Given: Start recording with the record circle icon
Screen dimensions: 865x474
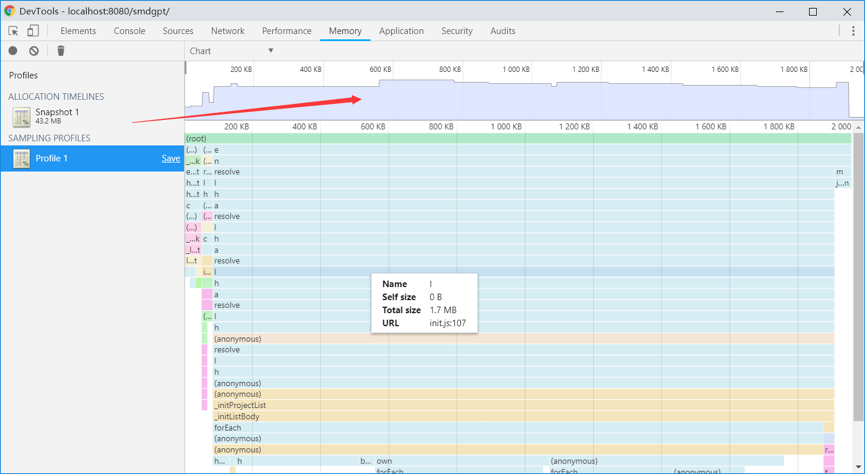Looking at the screenshot, I should pyautogui.click(x=13, y=51).
